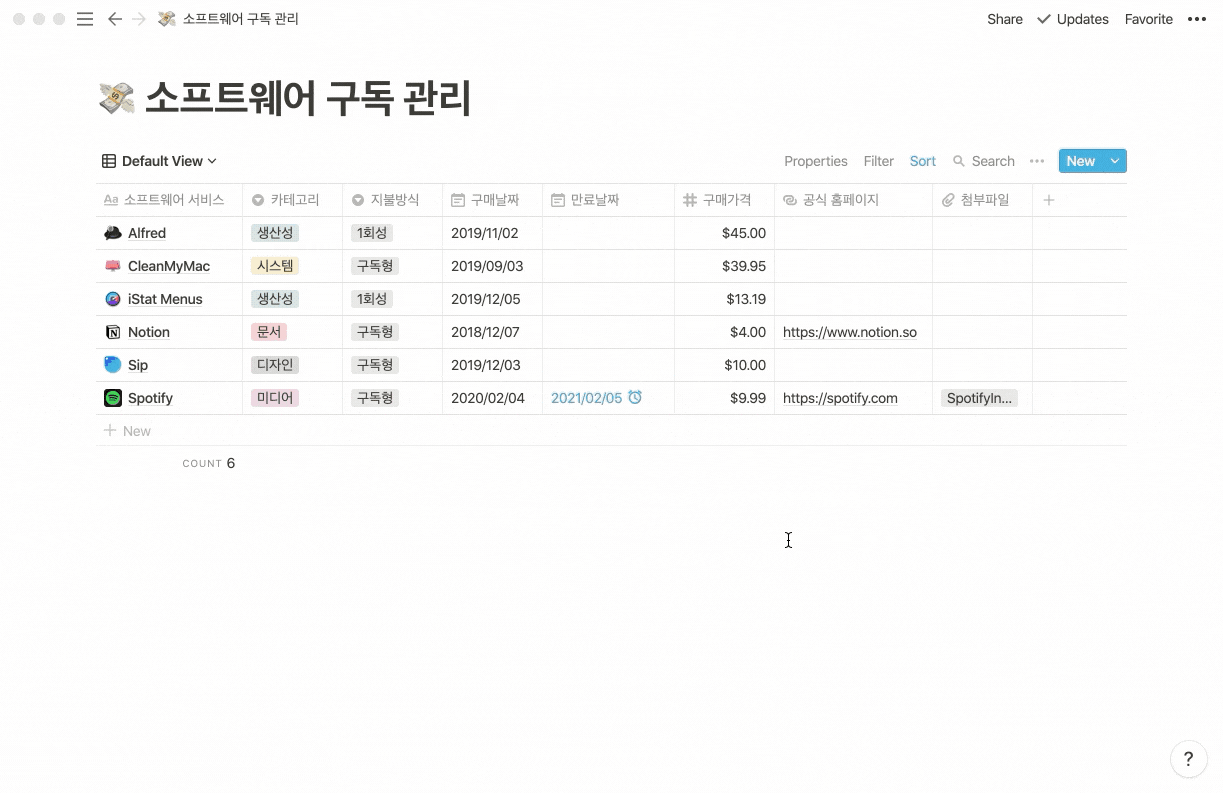
Task: Click the large page title heading
Action: point(308,98)
